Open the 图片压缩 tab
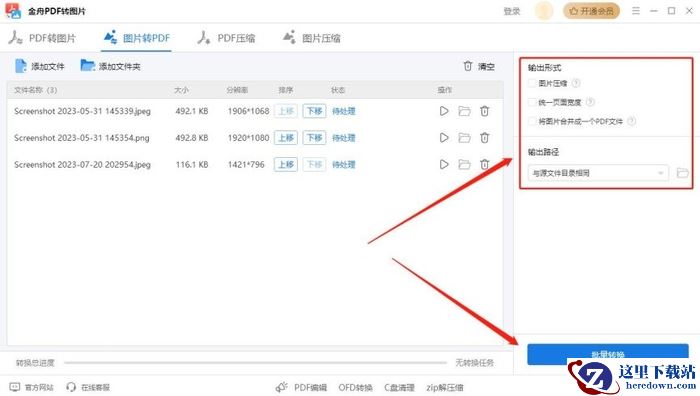 click(x=312, y=38)
